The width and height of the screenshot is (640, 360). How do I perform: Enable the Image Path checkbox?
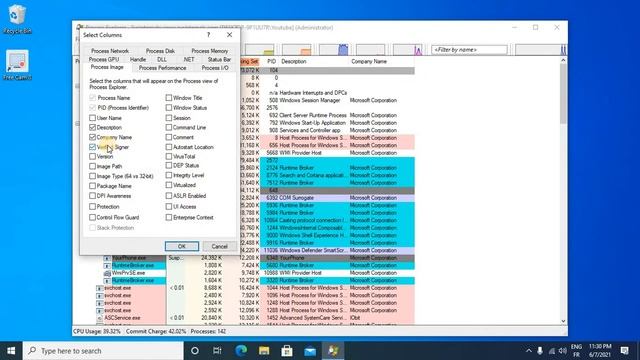pos(93,166)
